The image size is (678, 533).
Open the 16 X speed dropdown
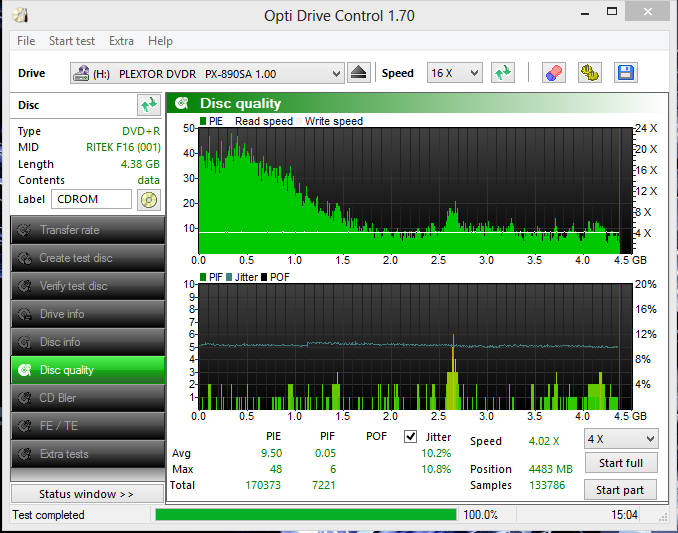pyautogui.click(x=454, y=73)
